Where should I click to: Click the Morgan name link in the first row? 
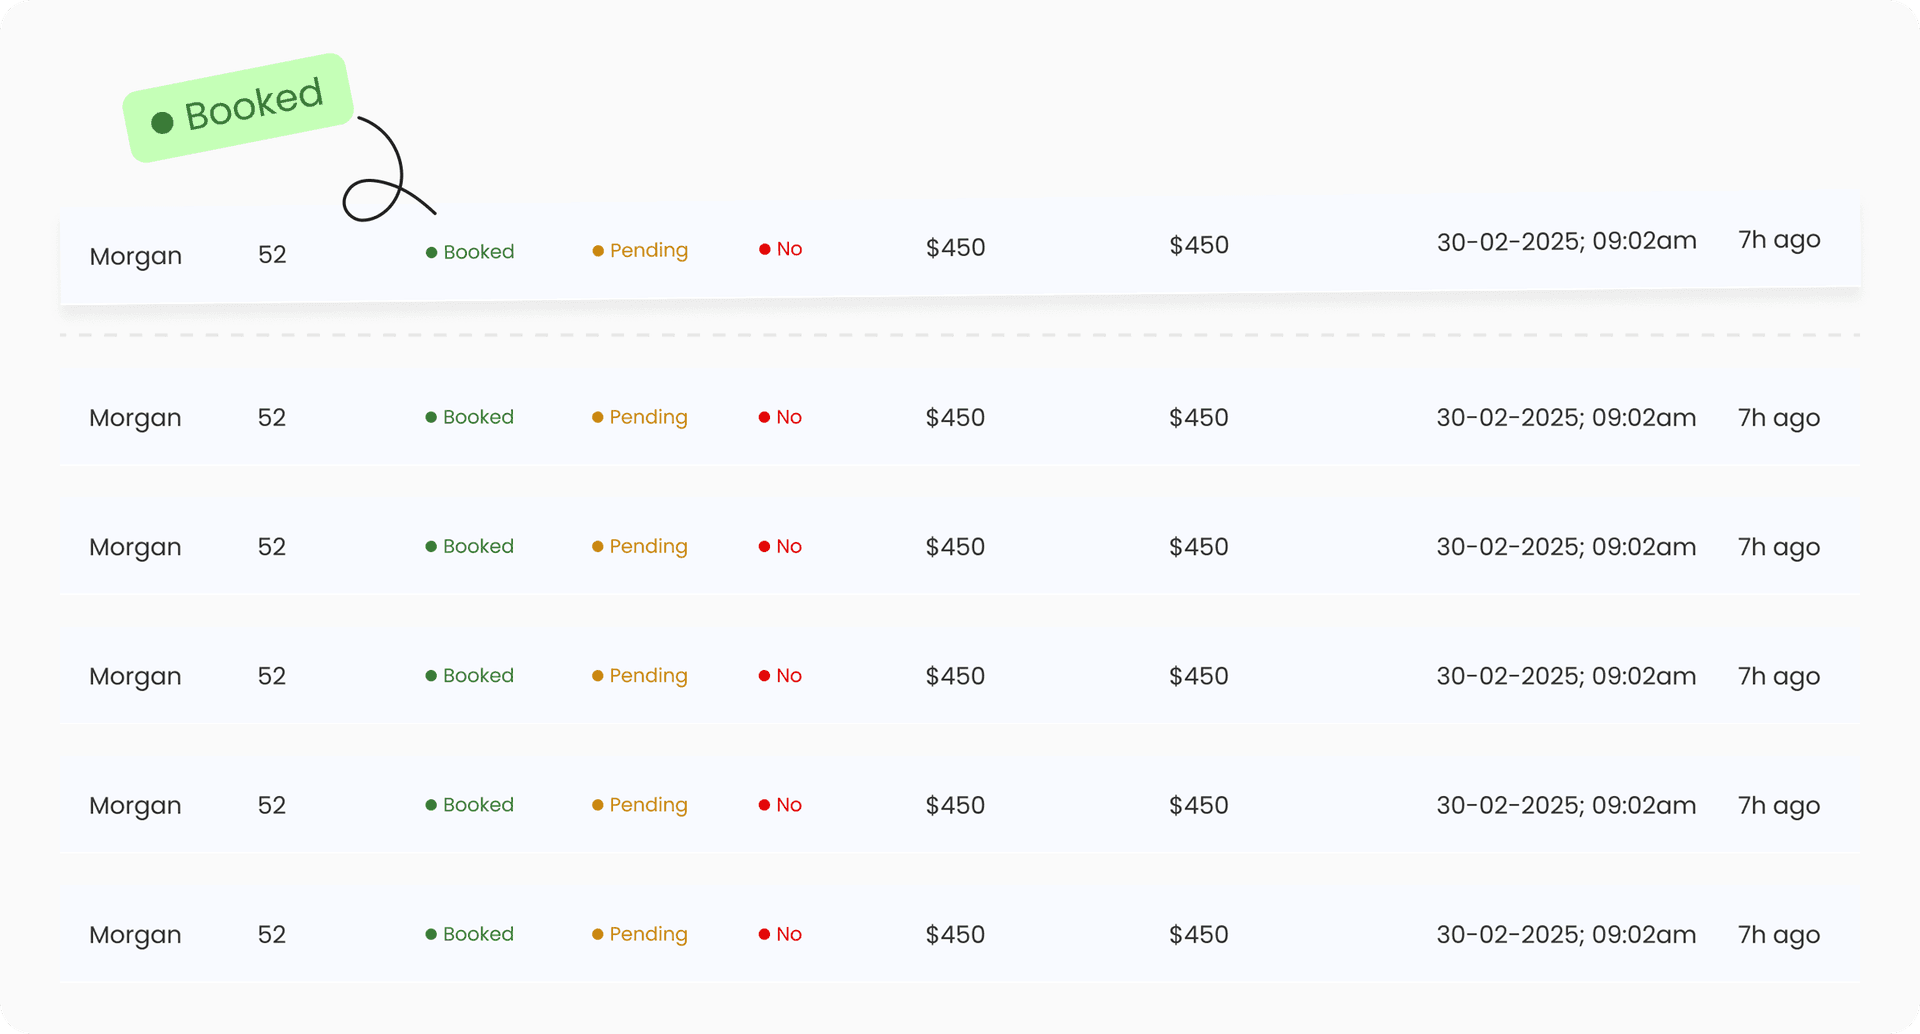135,256
